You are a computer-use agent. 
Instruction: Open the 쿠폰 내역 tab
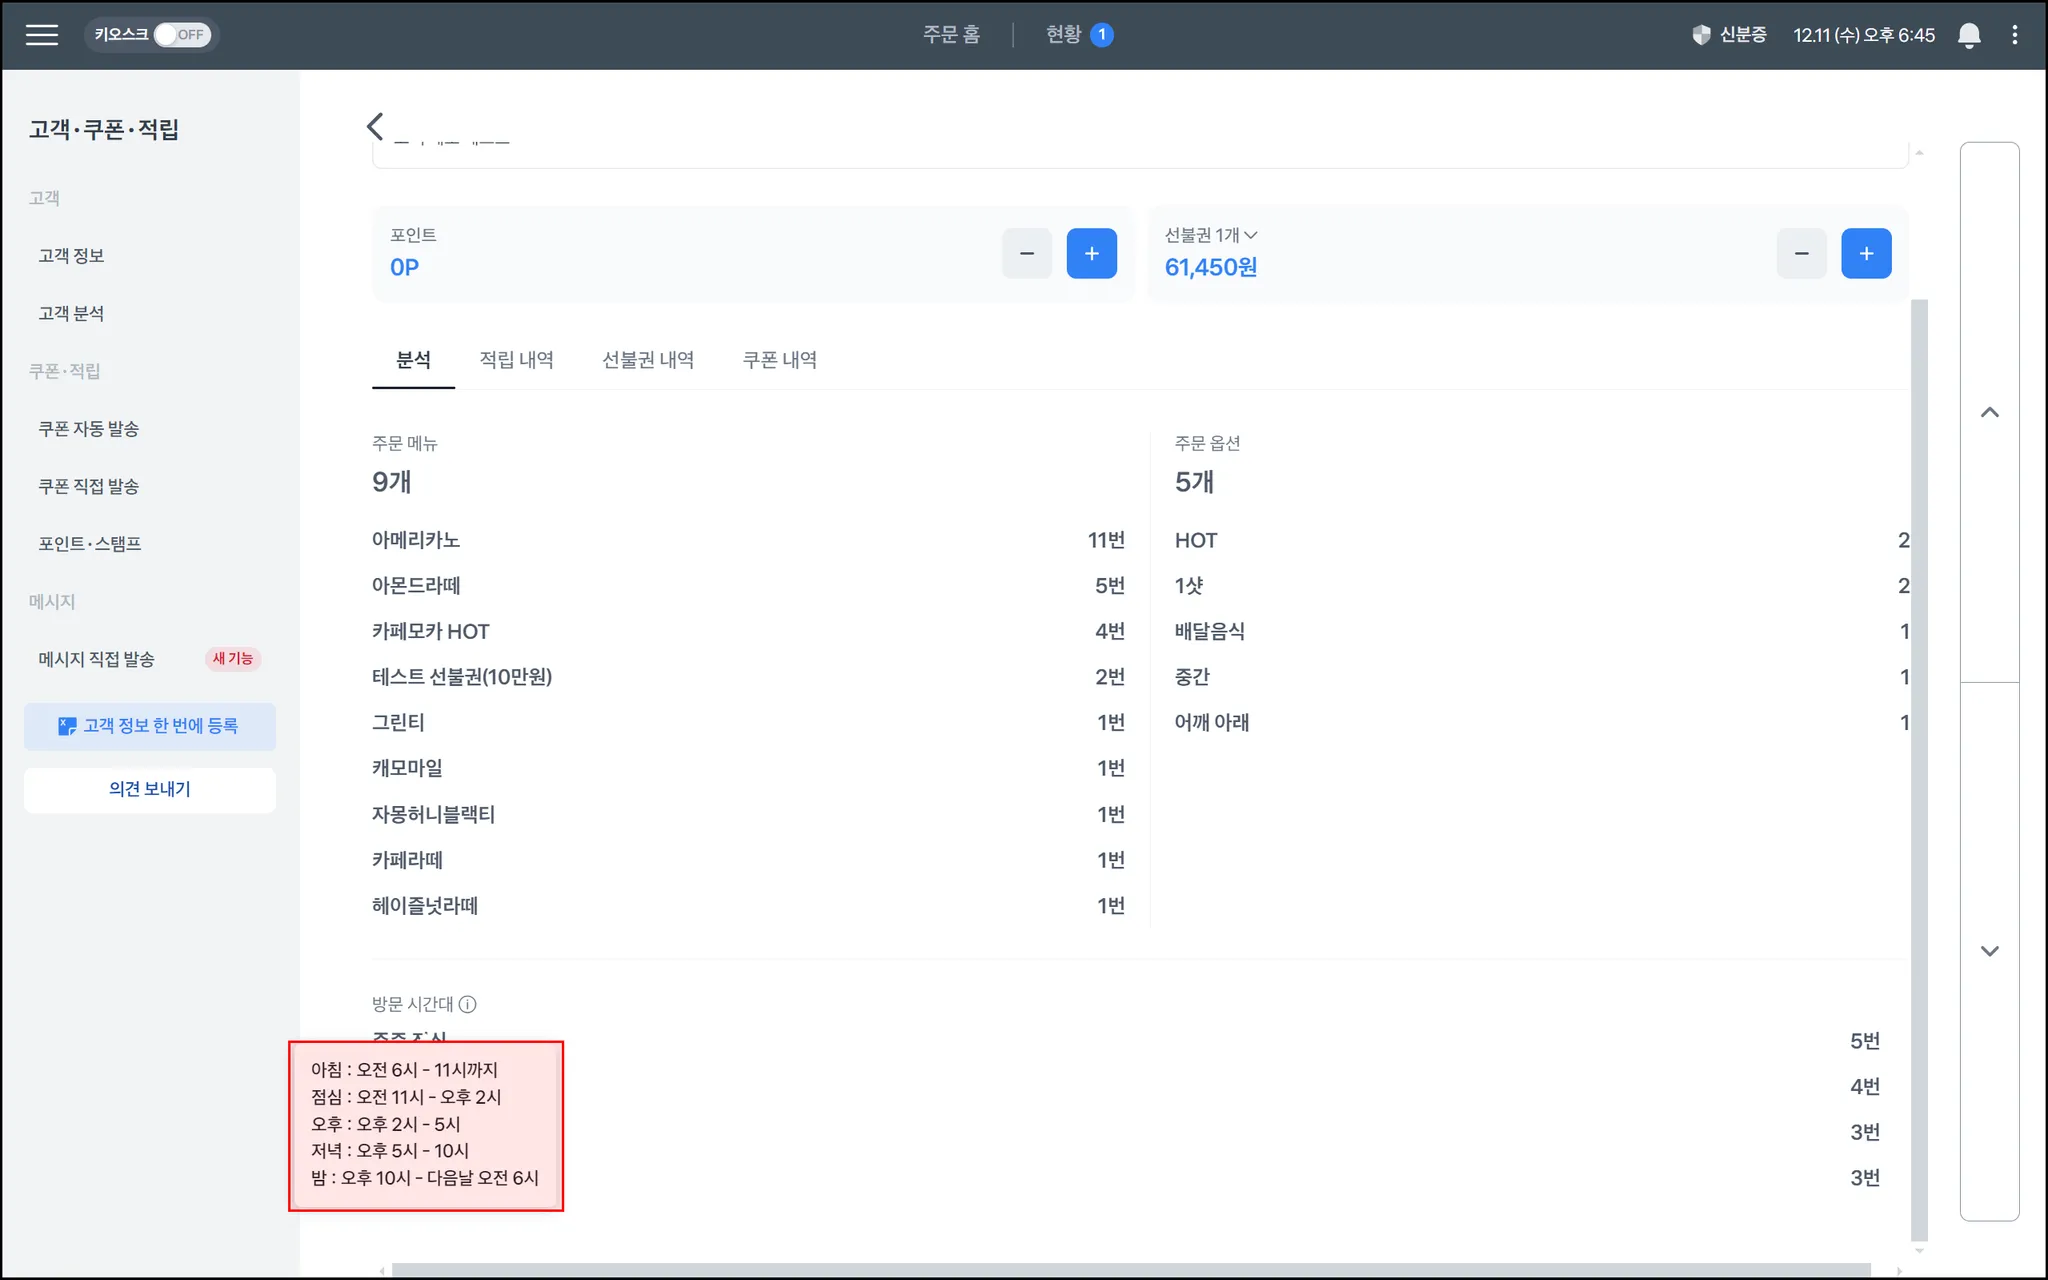click(x=779, y=360)
